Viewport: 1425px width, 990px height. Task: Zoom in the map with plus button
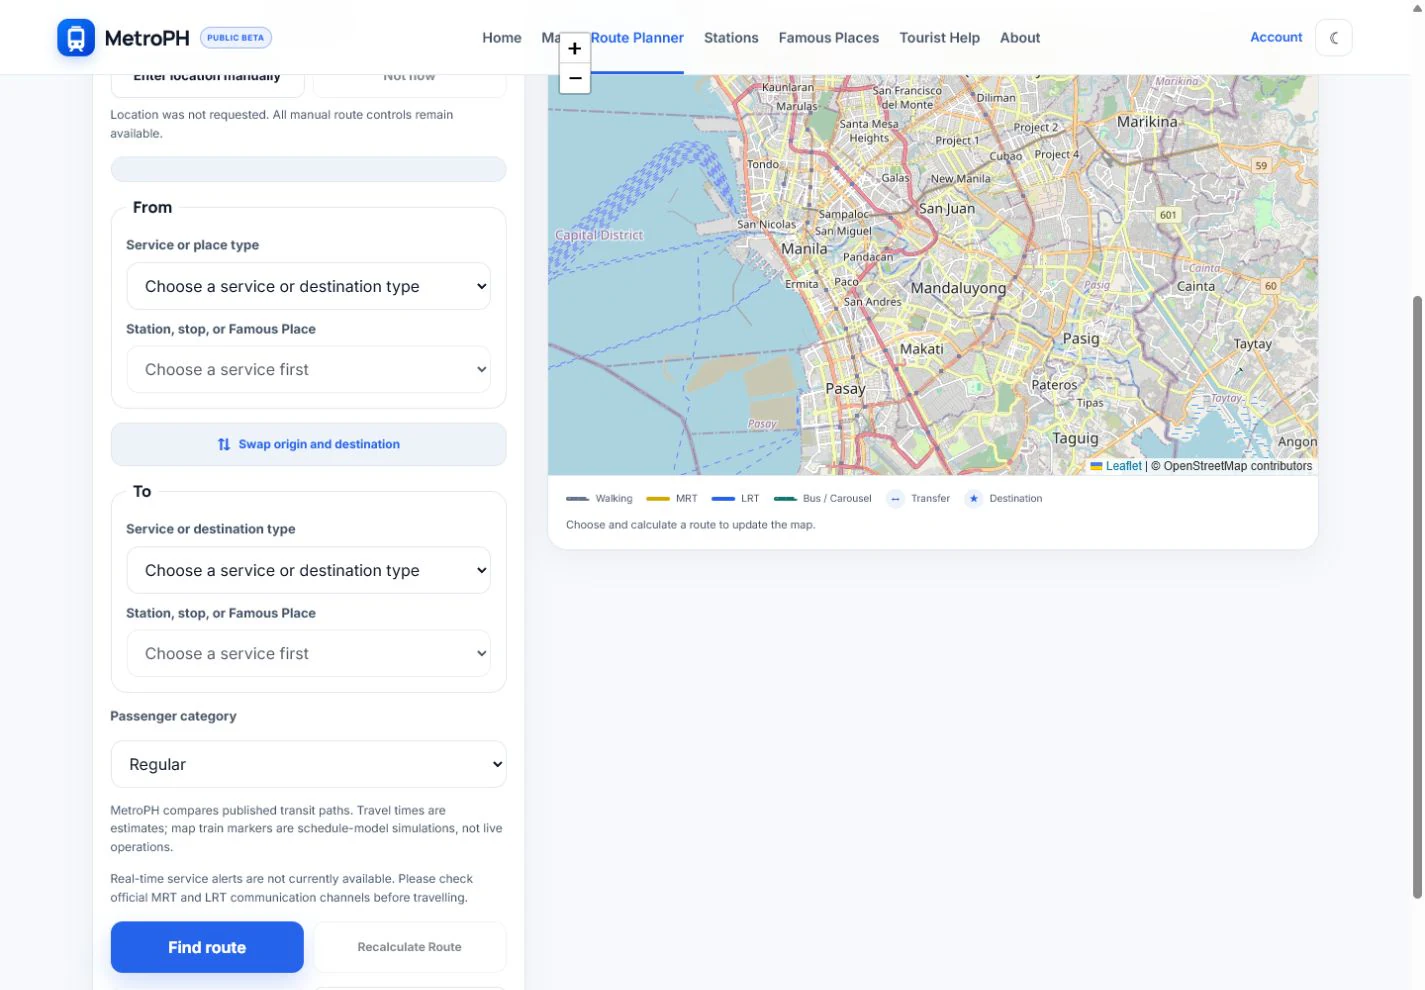click(575, 48)
